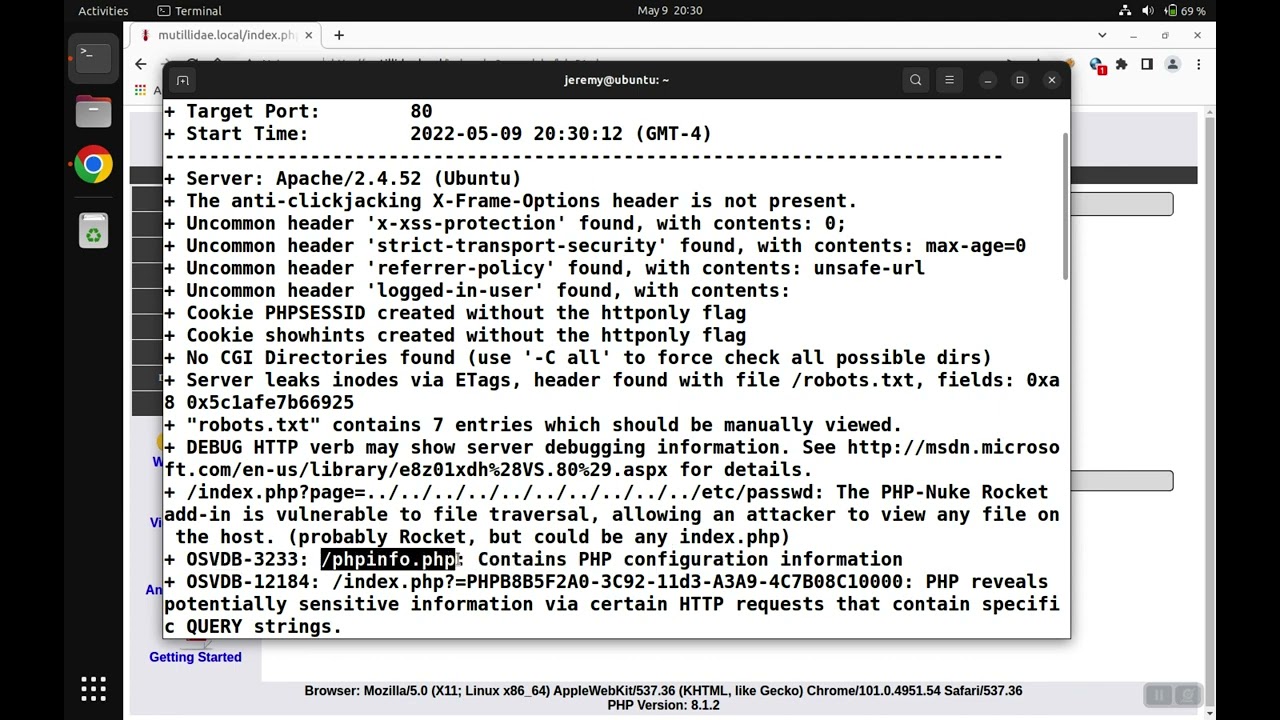Expand Chrome's tab search chevron
1280x720 pixels.
click(x=1101, y=36)
